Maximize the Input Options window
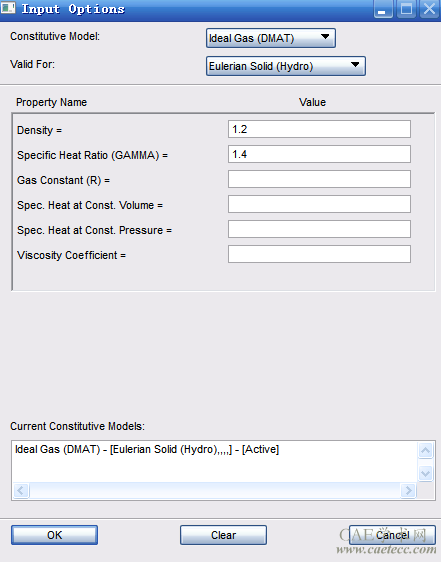441x562 pixels. pyautogui.click(x=407, y=9)
